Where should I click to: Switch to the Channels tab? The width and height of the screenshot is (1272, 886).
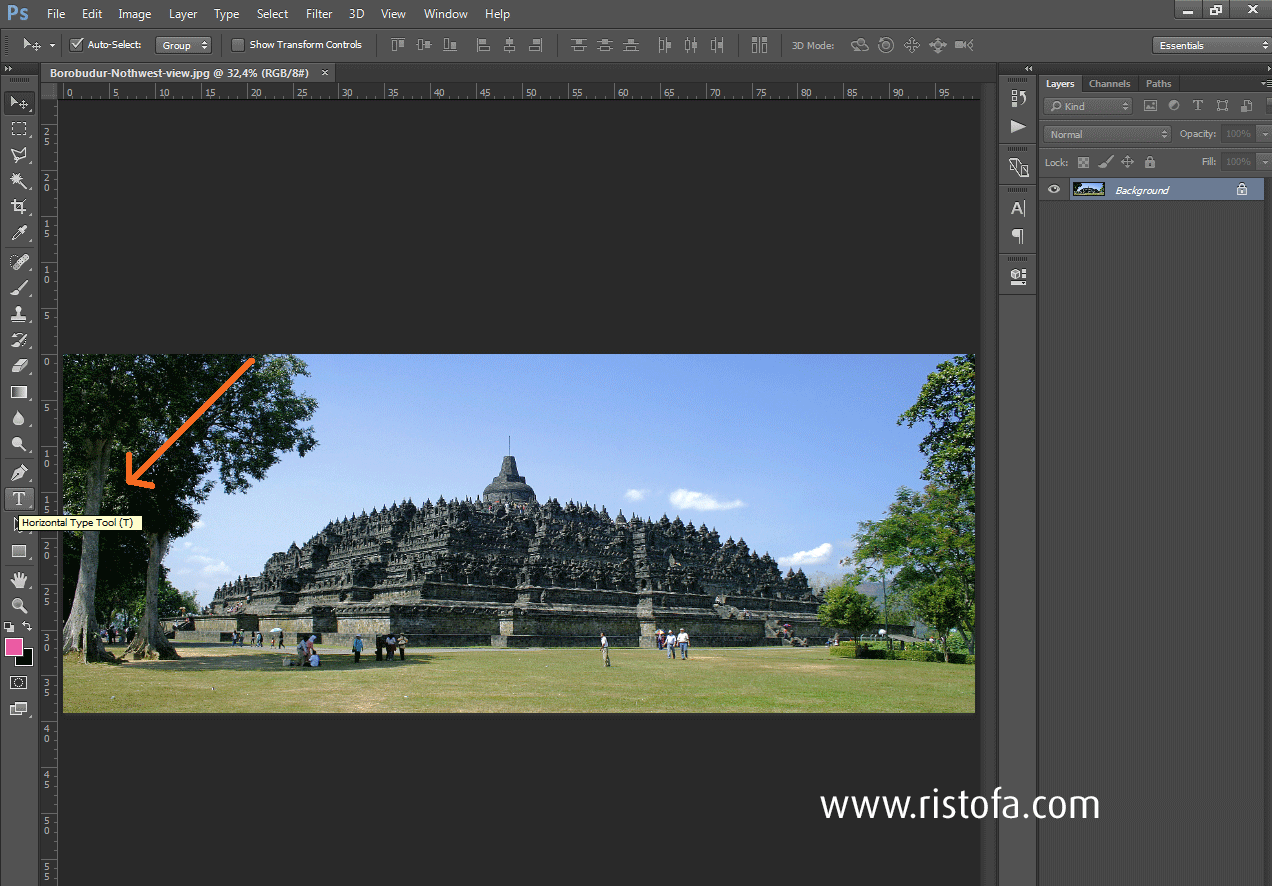click(x=1109, y=83)
